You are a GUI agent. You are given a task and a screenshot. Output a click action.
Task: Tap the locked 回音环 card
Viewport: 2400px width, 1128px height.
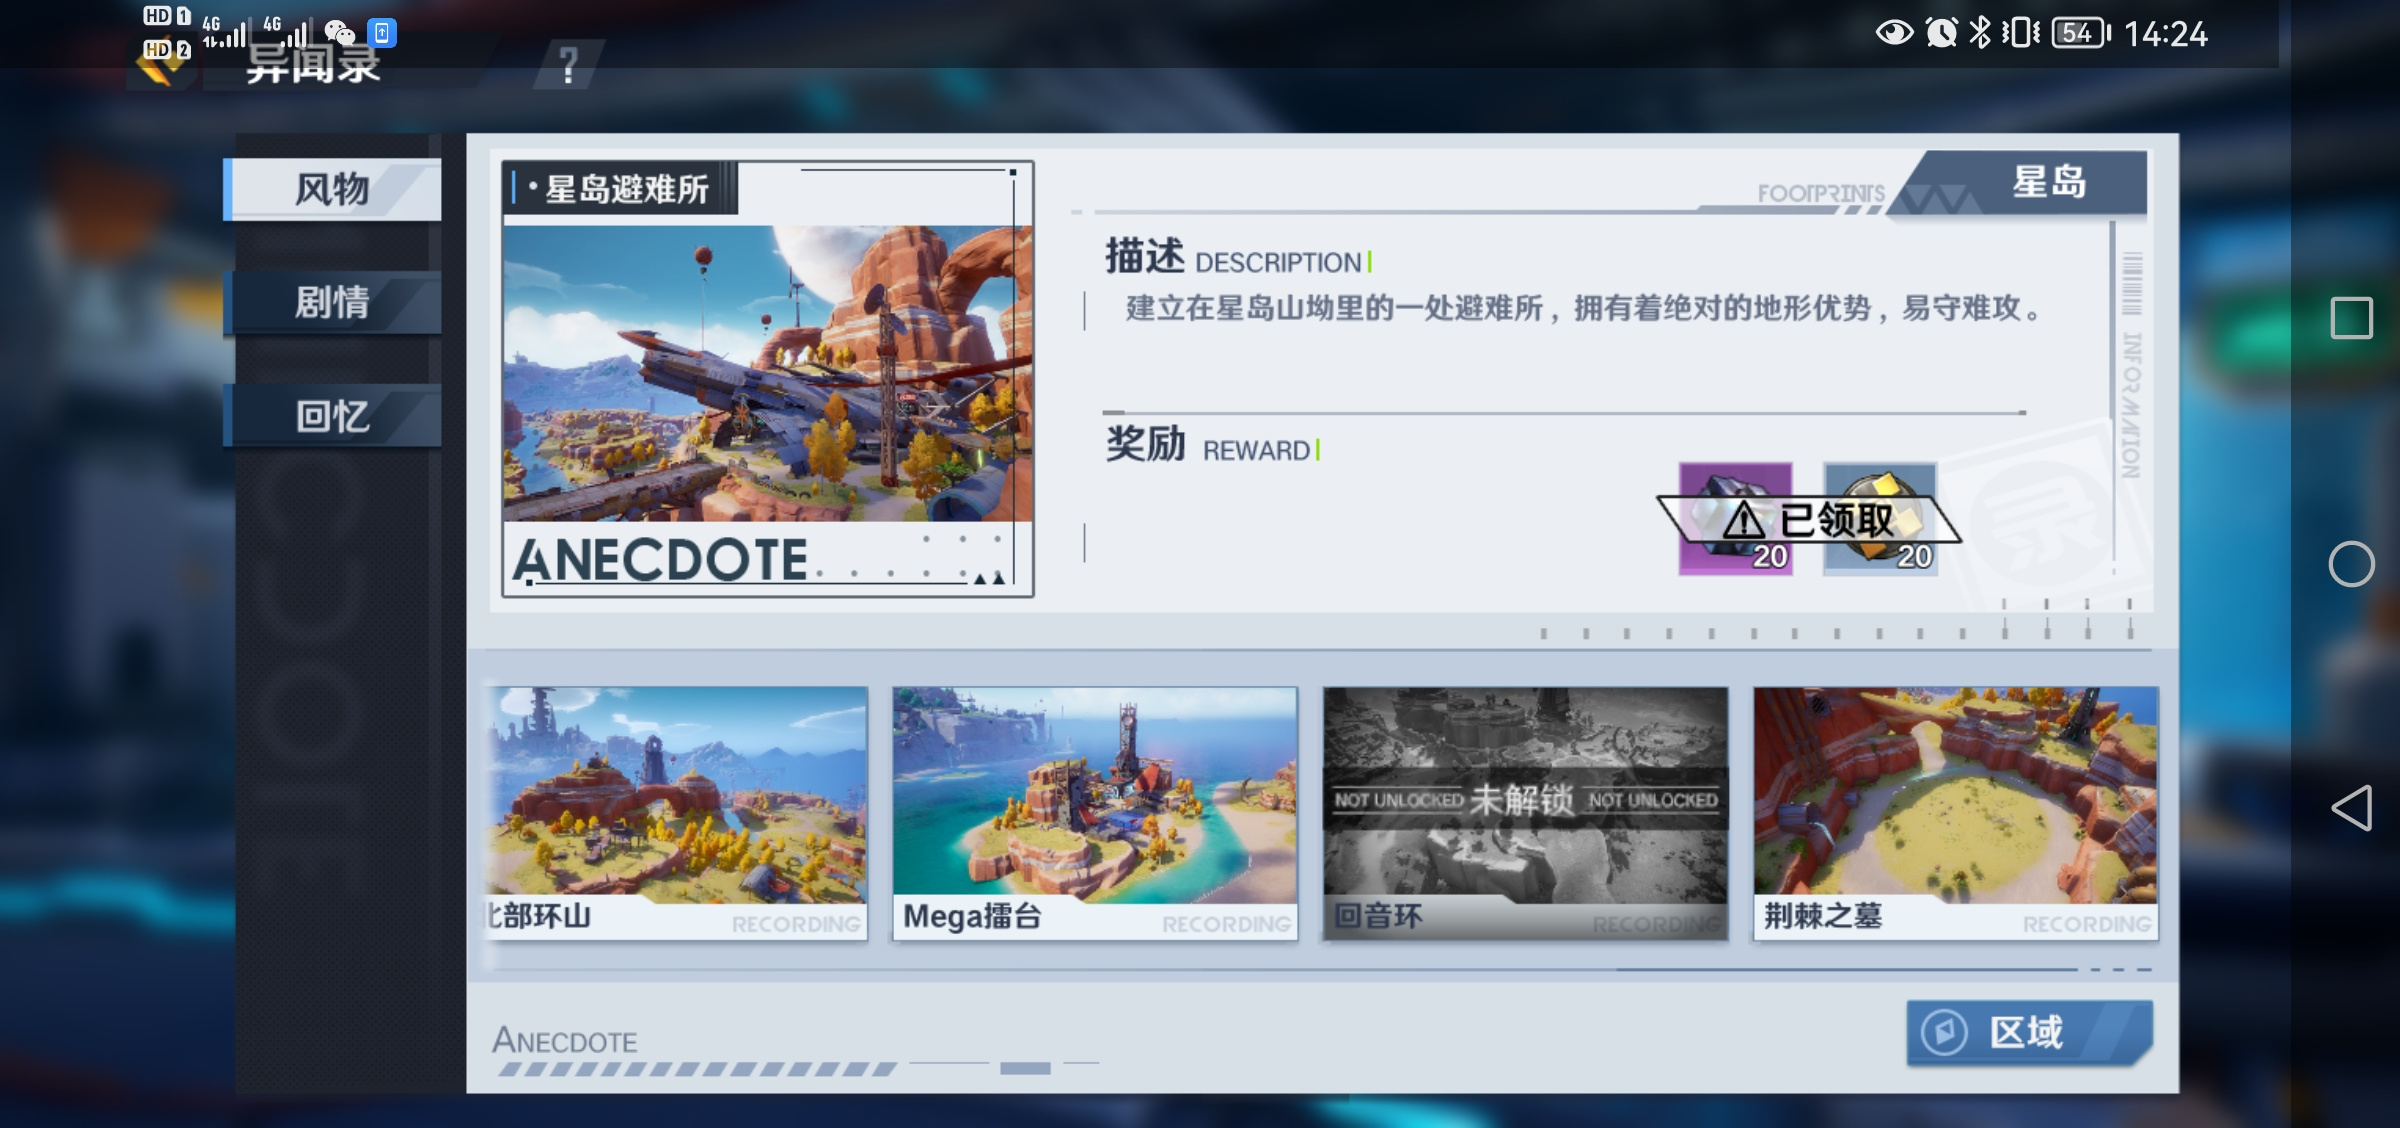coord(1525,813)
